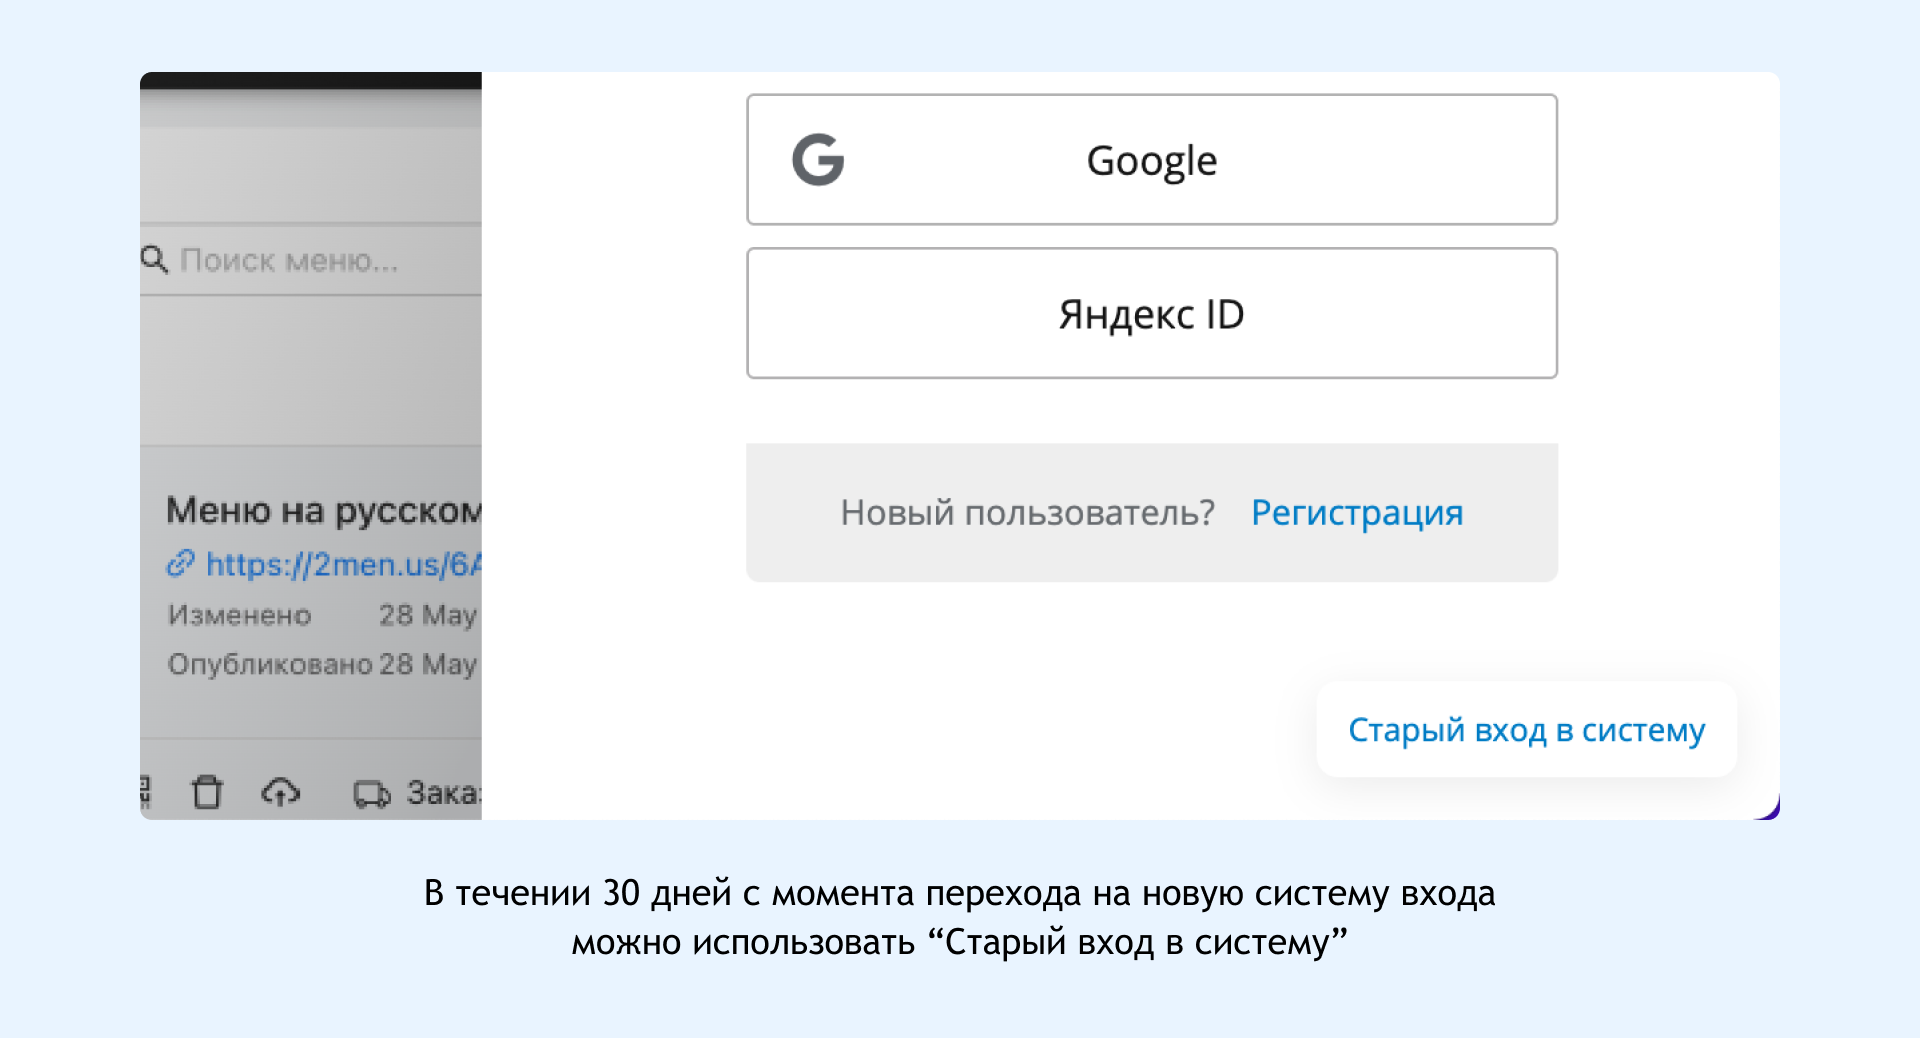This screenshot has height=1038, width=1920.
Task: Click the Google G logo icon
Action: click(818, 160)
